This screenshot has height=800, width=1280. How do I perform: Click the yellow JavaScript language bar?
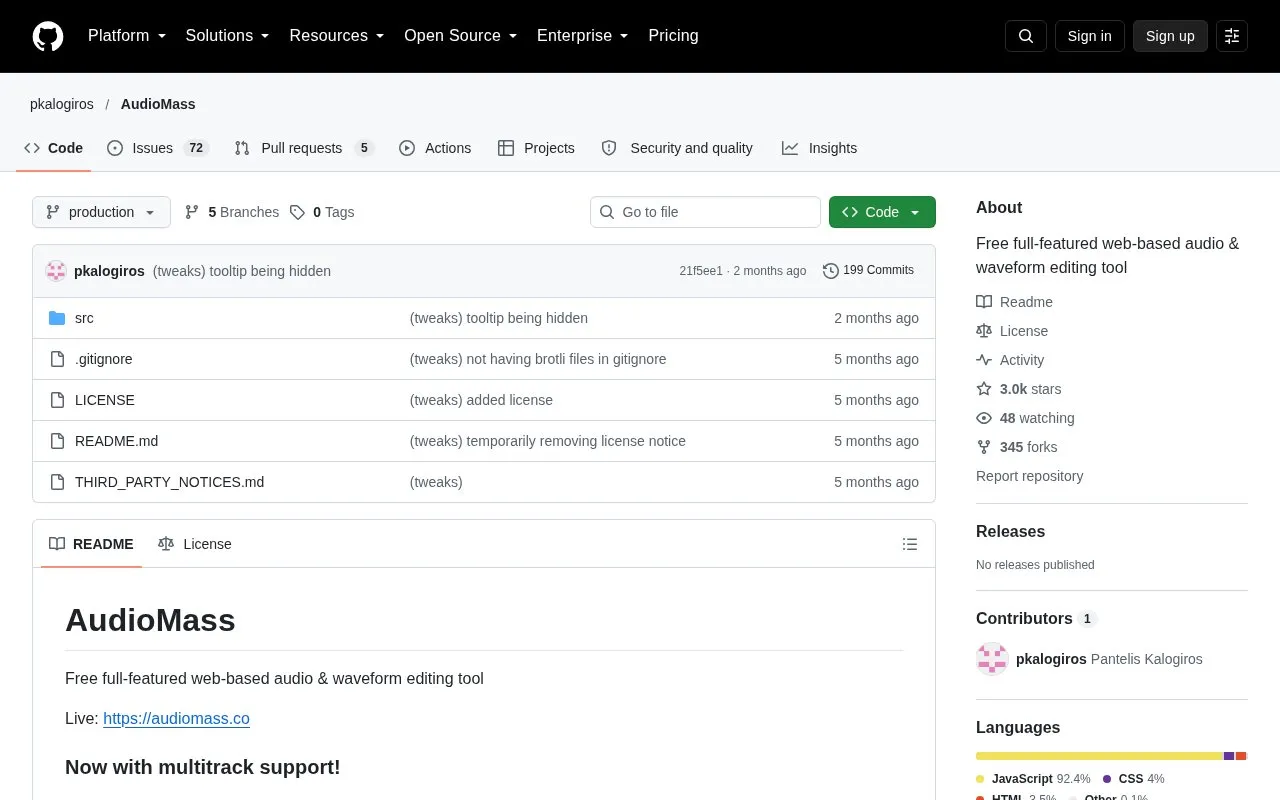(x=1099, y=756)
